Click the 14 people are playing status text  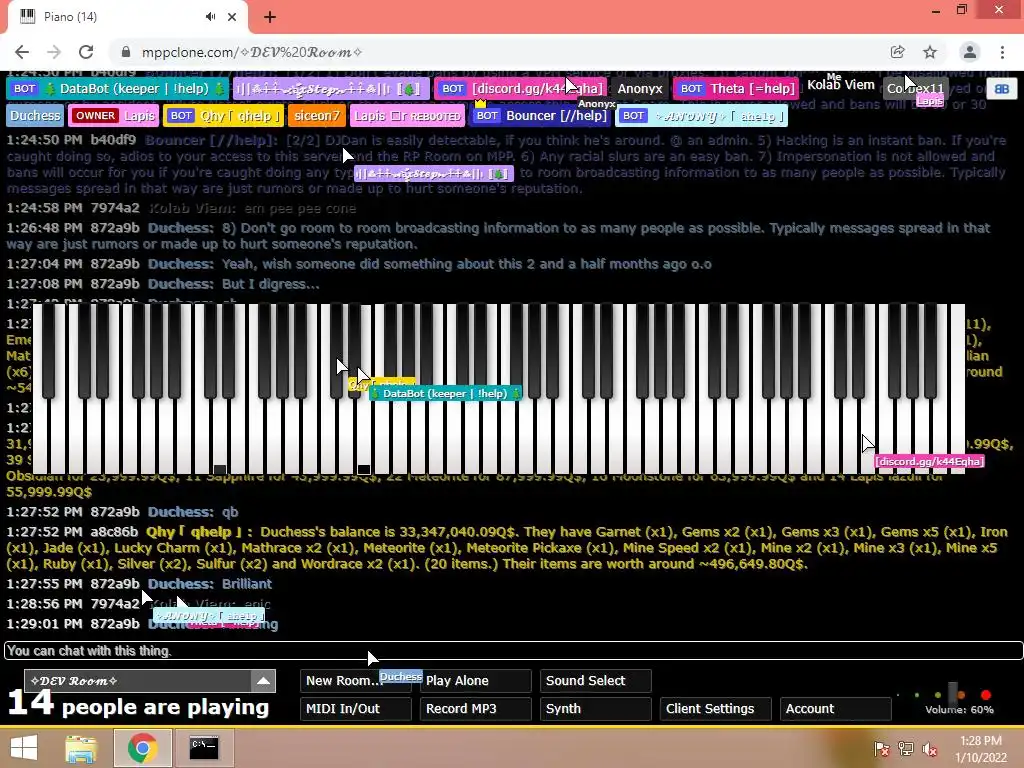click(138, 705)
